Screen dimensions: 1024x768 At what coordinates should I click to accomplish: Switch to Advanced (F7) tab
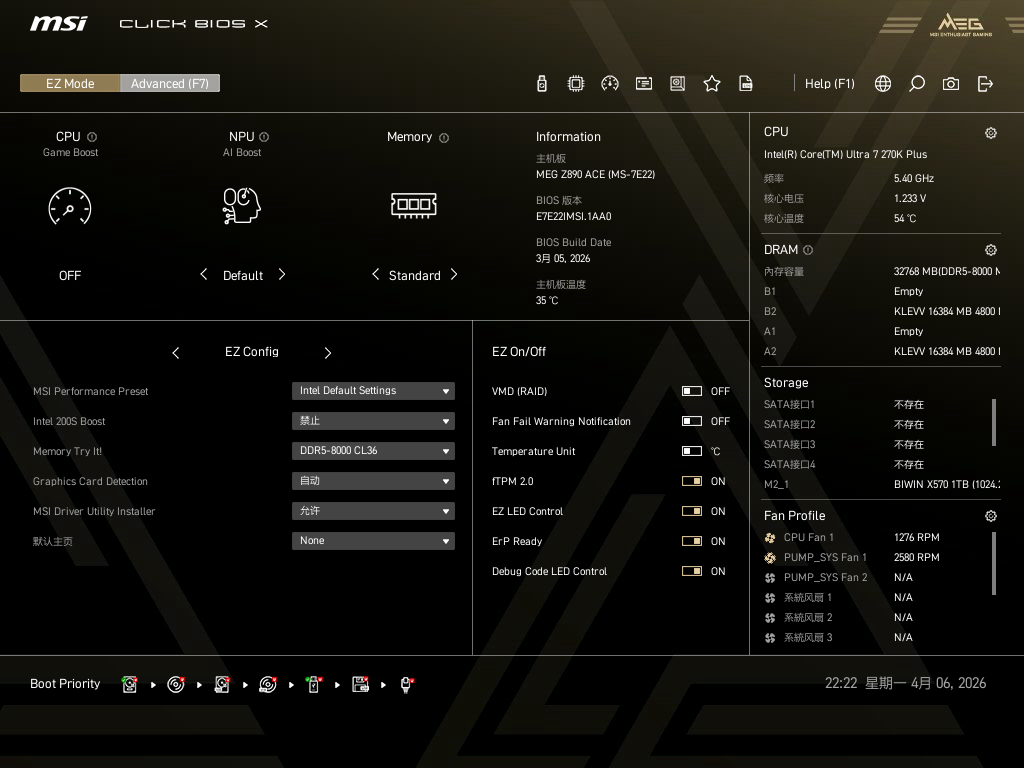pyautogui.click(x=170, y=83)
